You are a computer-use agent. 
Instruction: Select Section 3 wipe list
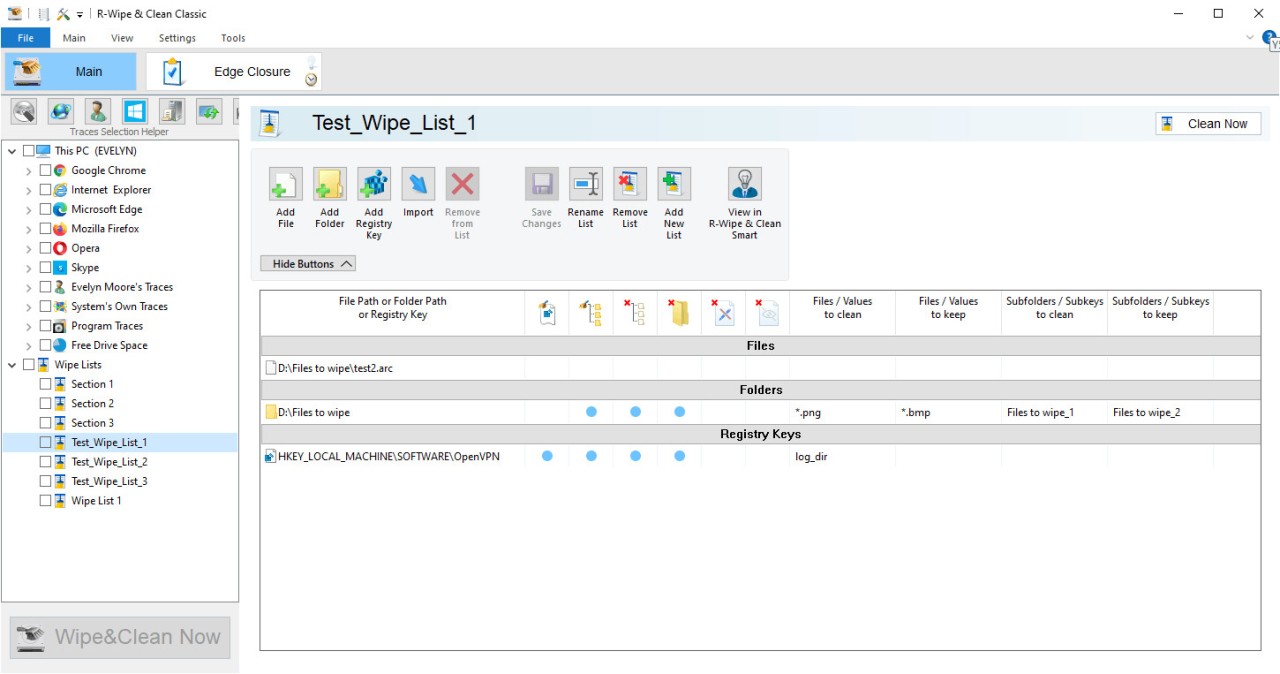pyautogui.click(x=92, y=423)
